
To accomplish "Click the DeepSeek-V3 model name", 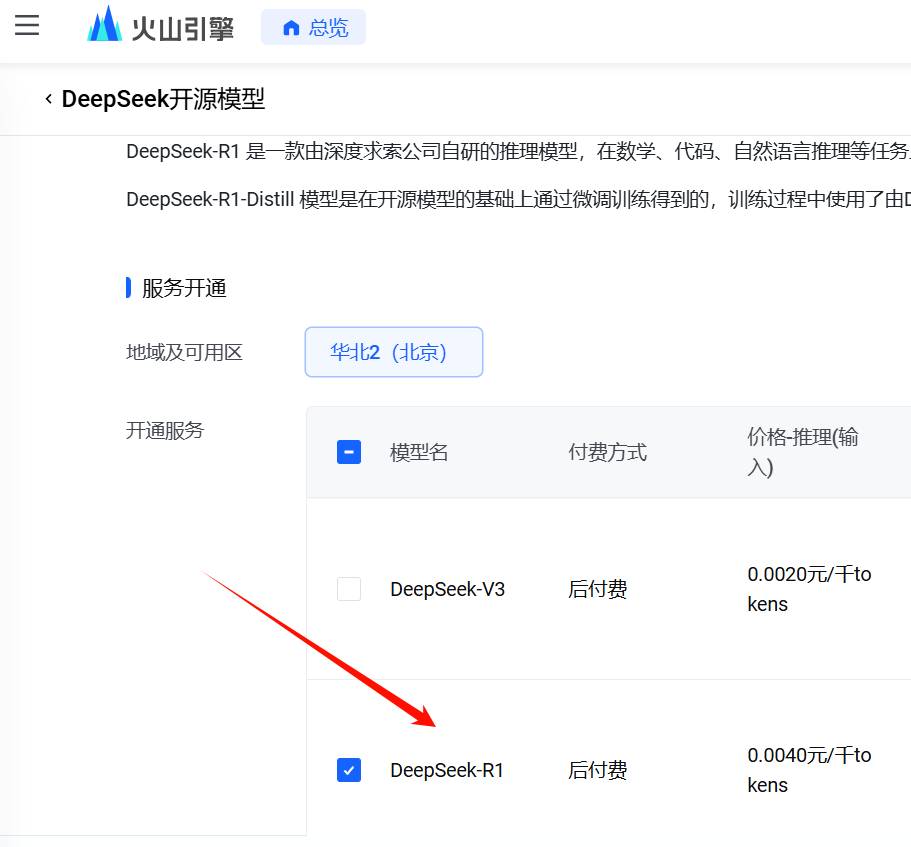I will click(x=447, y=589).
